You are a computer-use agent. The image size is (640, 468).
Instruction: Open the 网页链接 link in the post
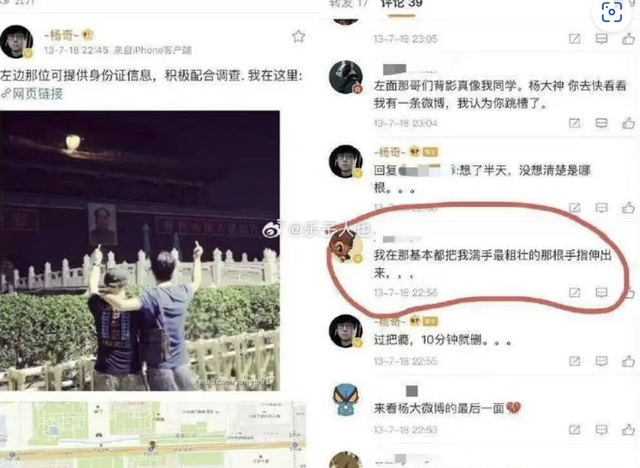tap(32, 94)
